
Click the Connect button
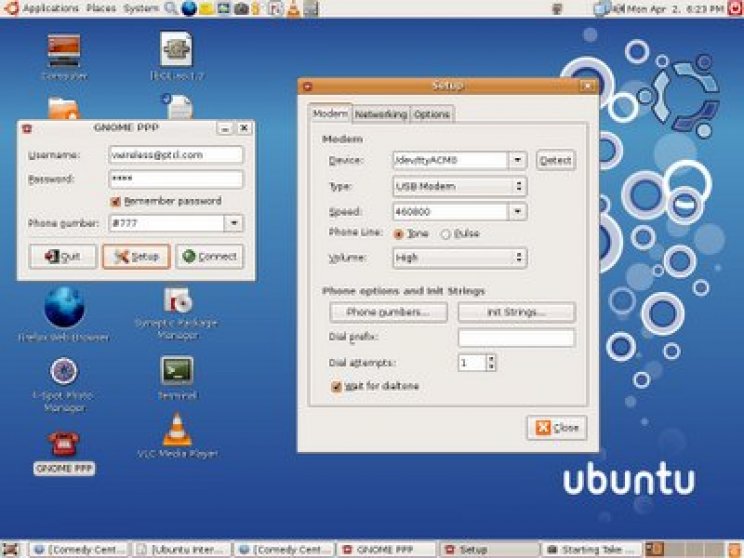210,257
